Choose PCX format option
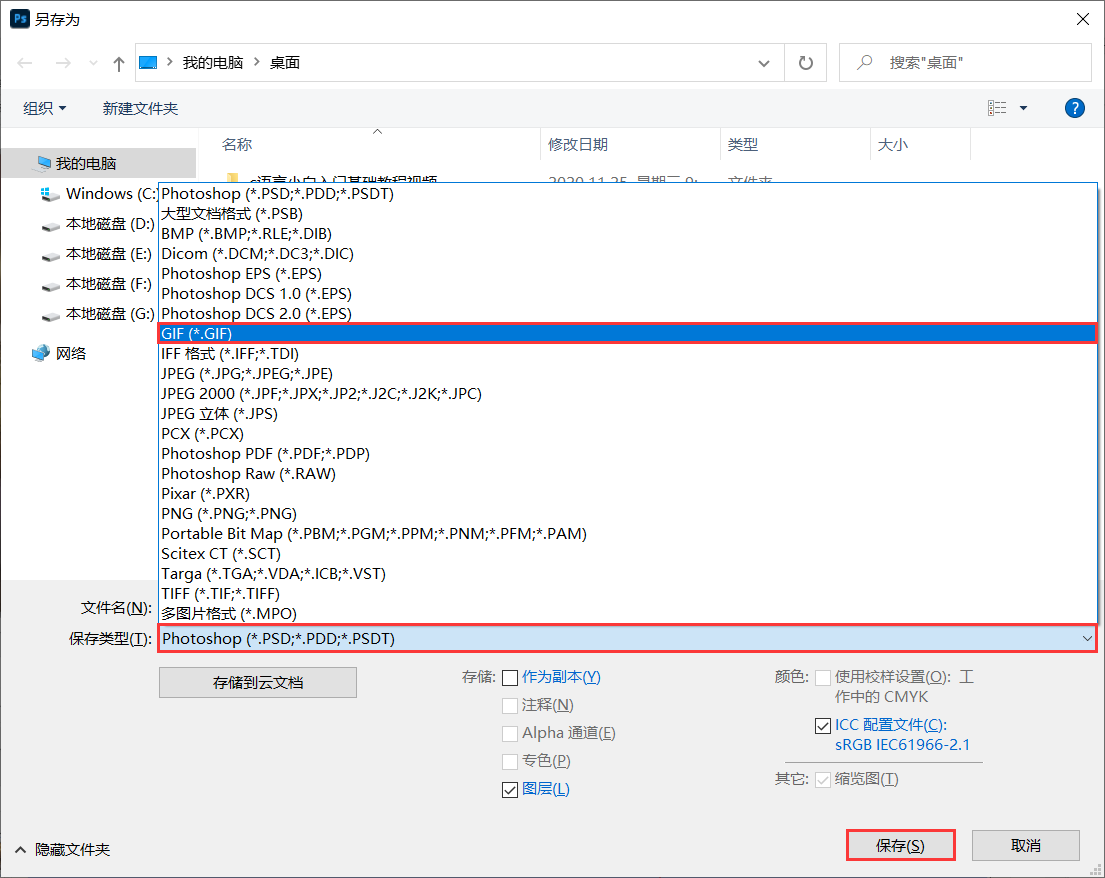This screenshot has width=1105, height=878. point(627,433)
